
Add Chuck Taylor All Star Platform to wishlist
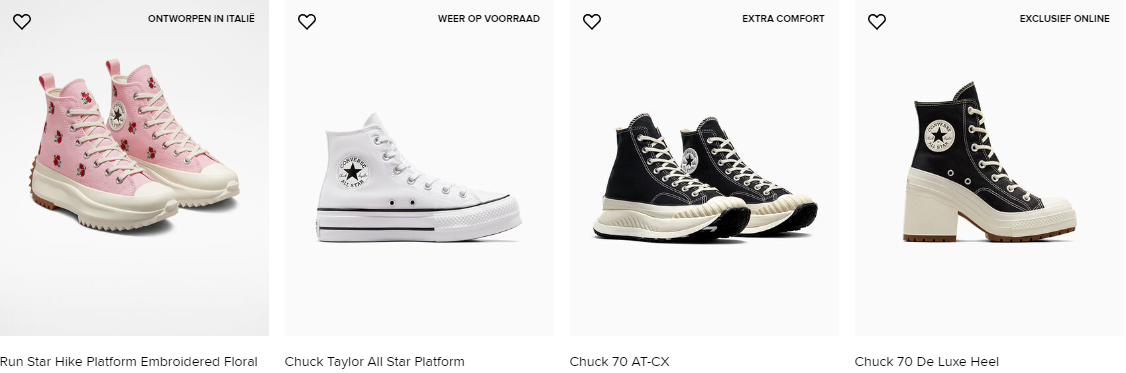[x=307, y=22]
